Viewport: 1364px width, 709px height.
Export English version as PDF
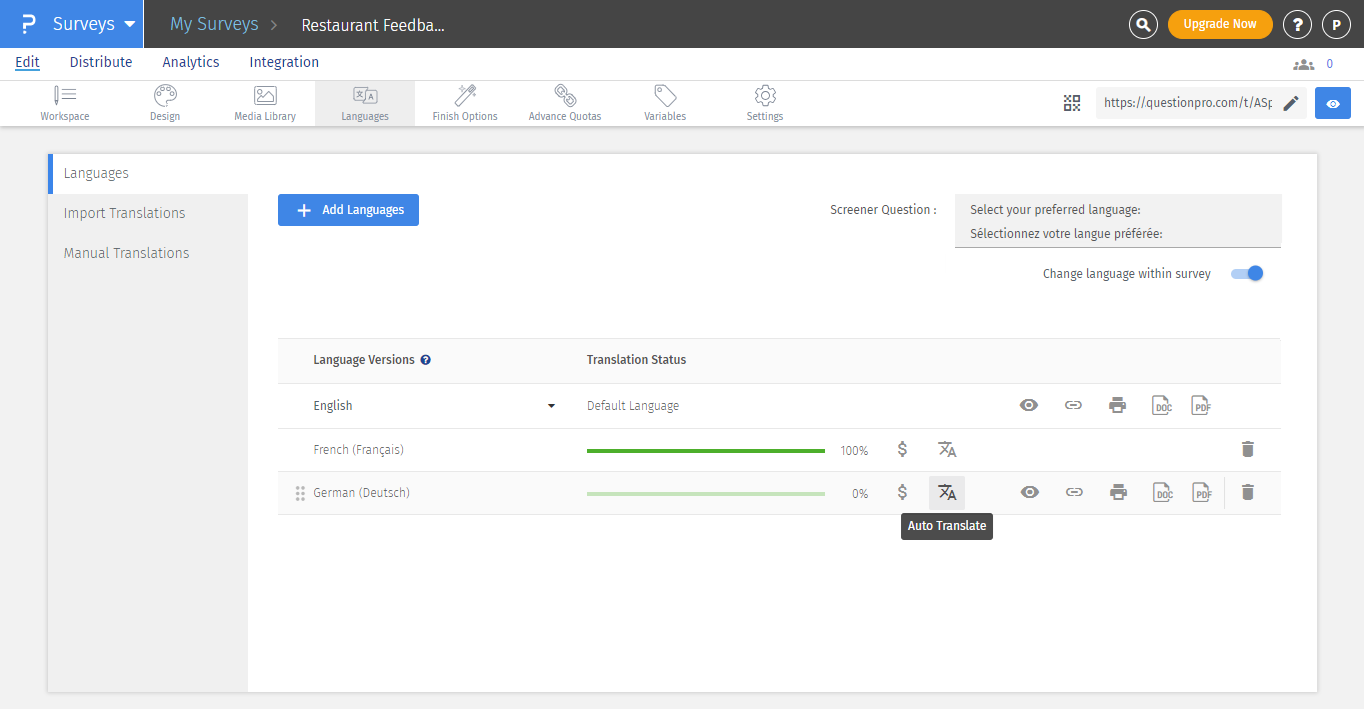(x=1201, y=406)
